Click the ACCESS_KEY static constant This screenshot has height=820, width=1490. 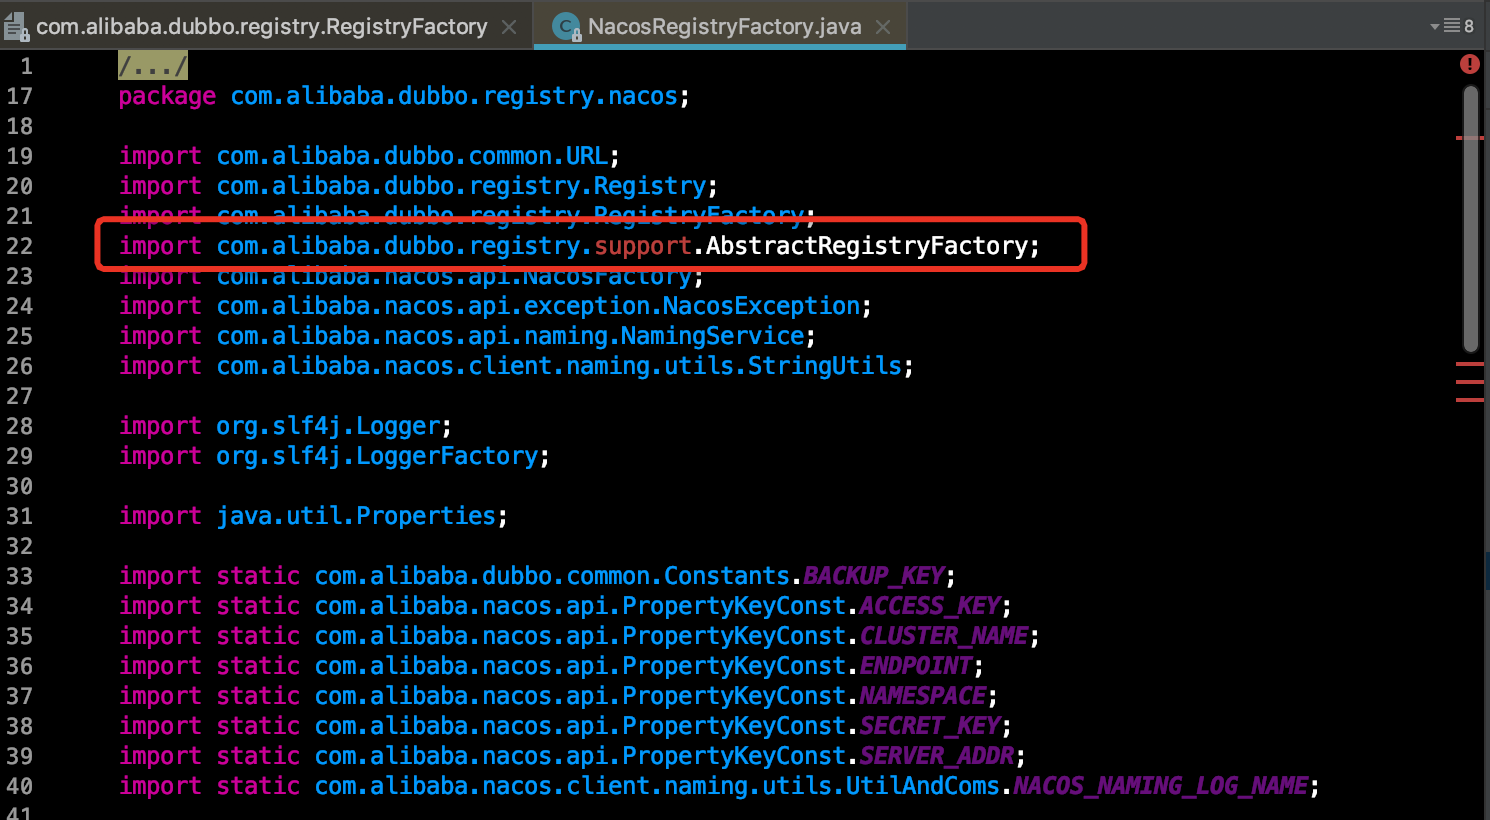pos(930,606)
